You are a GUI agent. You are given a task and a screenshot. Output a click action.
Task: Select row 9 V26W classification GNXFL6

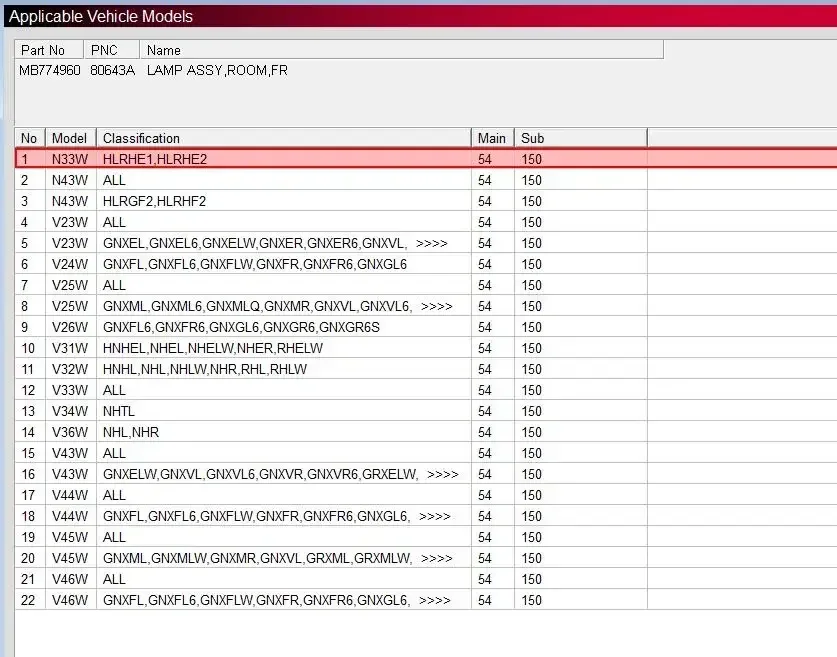click(241, 327)
